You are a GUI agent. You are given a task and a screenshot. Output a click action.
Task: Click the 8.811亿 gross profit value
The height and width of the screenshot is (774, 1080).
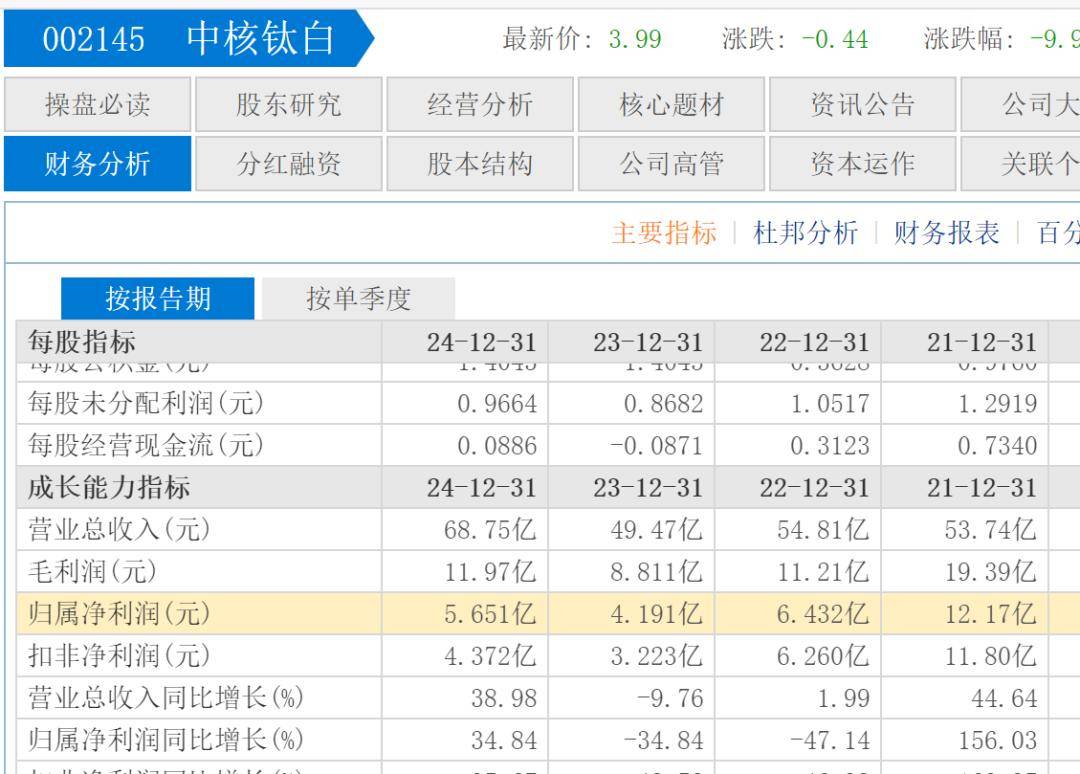[656, 572]
